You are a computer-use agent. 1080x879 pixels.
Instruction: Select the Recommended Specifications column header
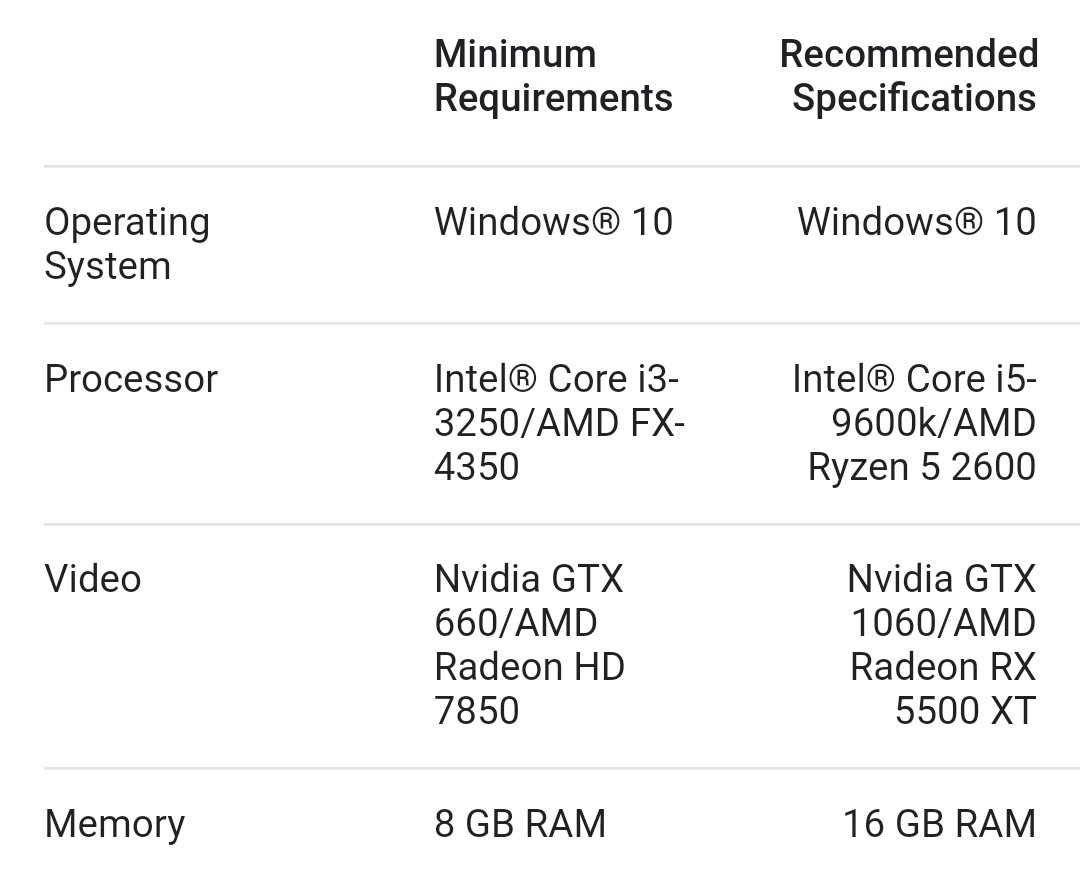click(x=908, y=76)
